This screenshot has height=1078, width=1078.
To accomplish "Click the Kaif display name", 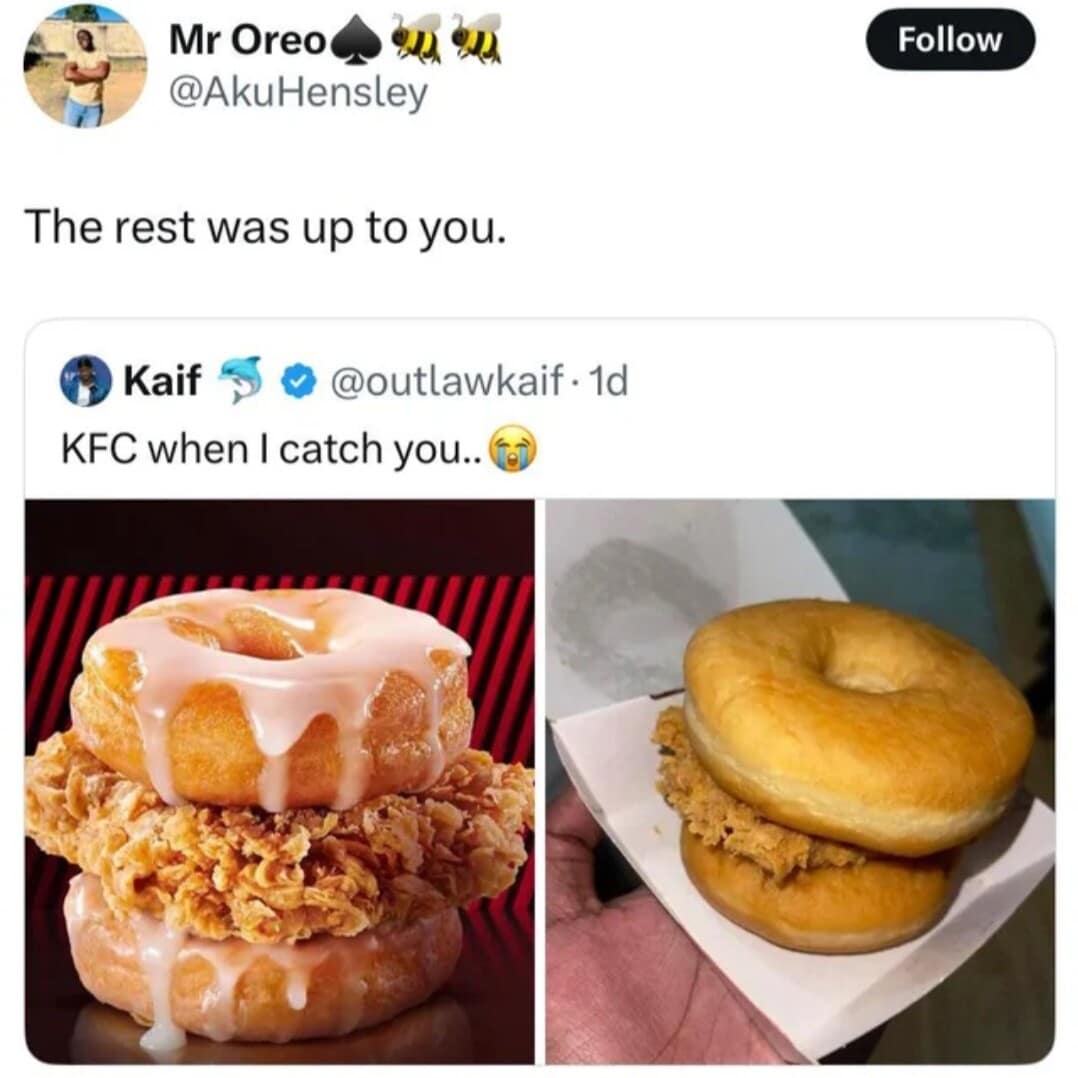I will click(162, 380).
